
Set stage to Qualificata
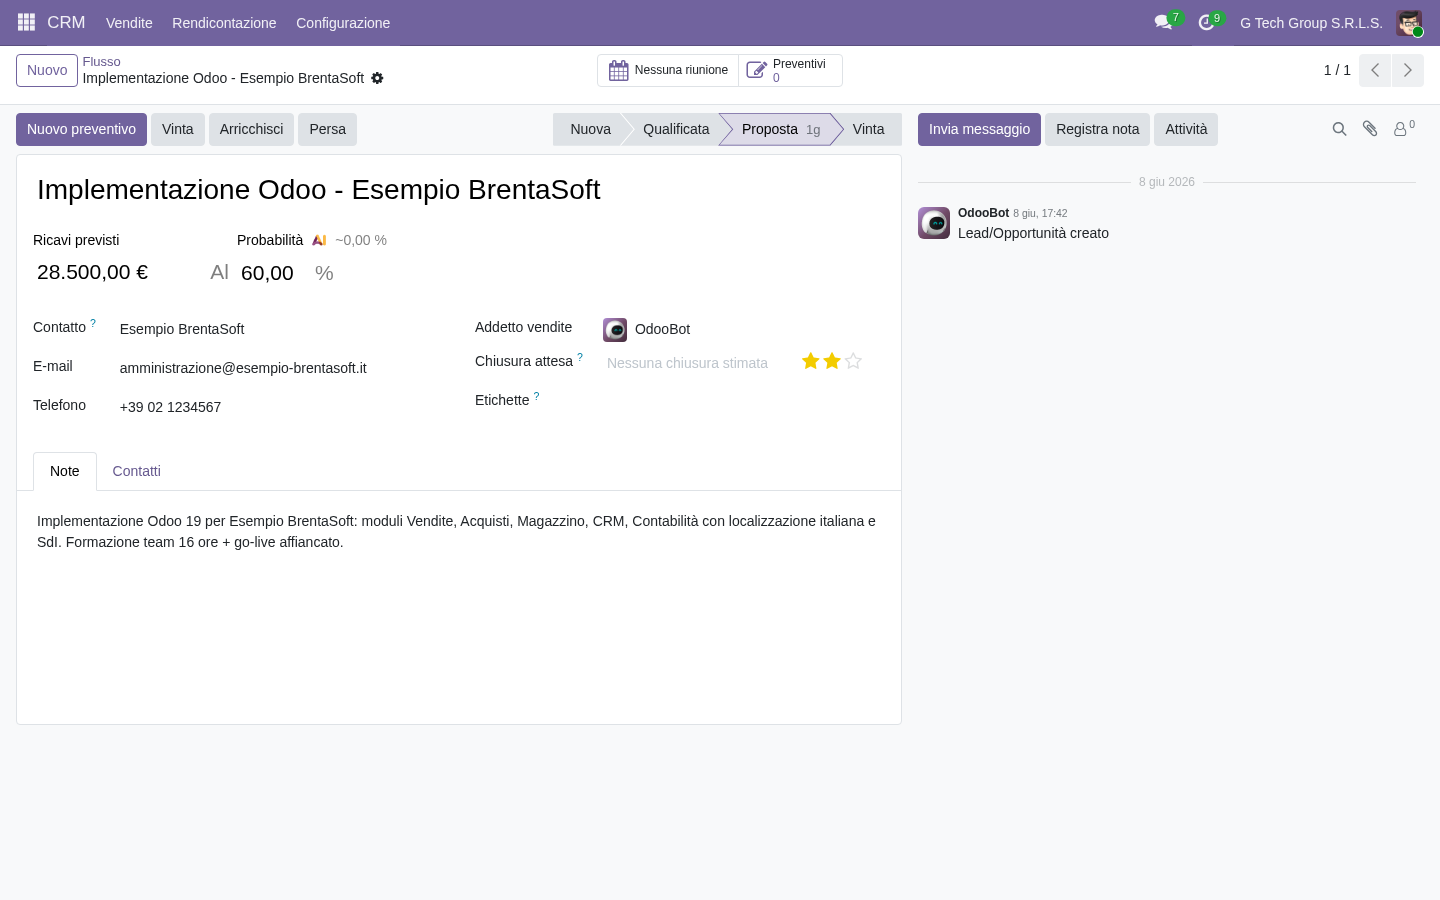[x=676, y=129]
